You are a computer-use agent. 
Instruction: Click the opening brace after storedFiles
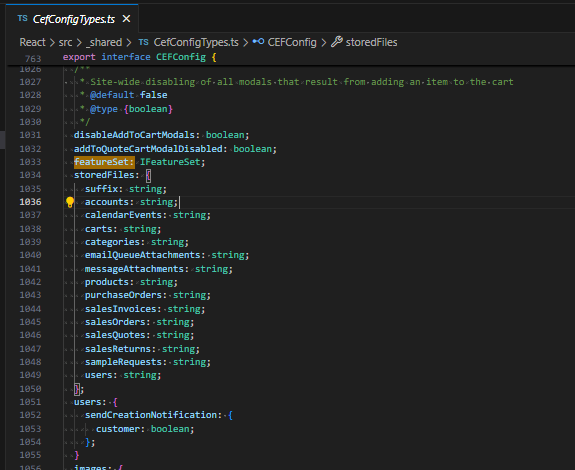[x=148, y=175]
